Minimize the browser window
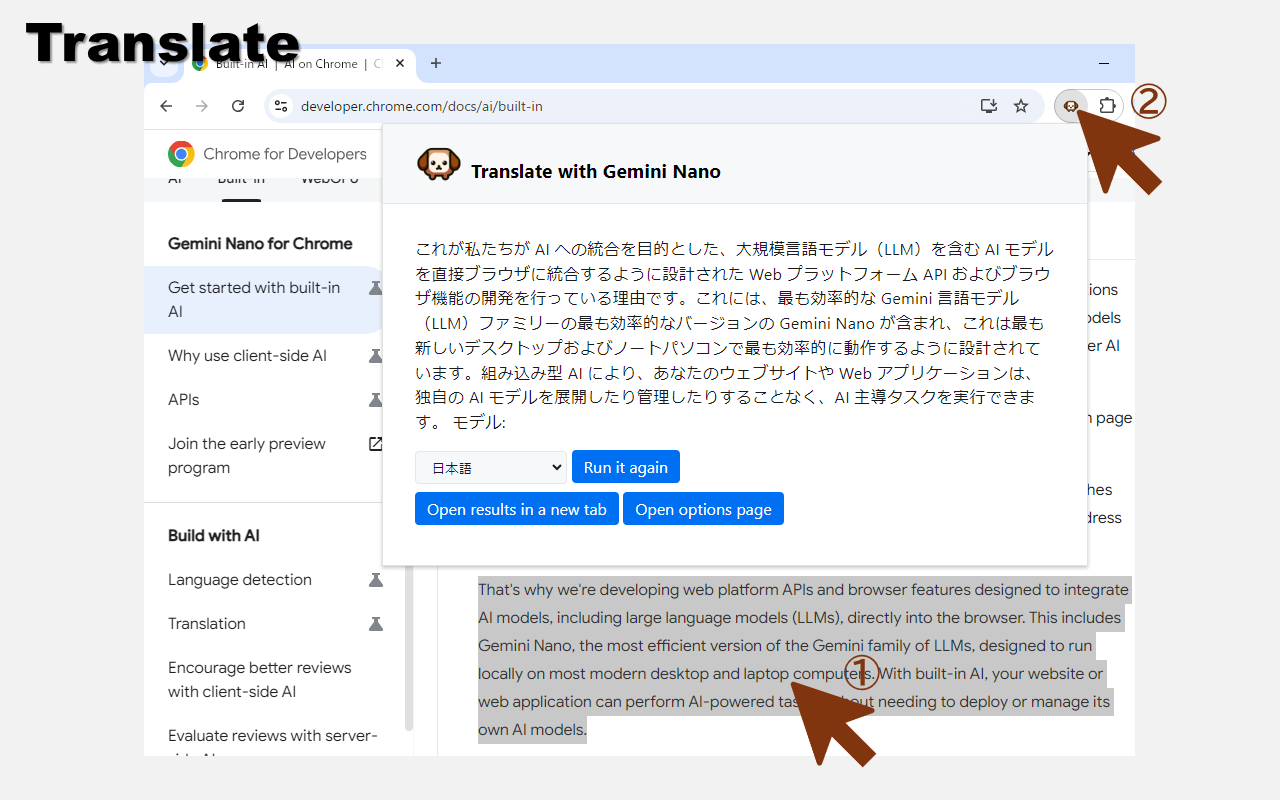The image size is (1280, 800). pos(1103,63)
